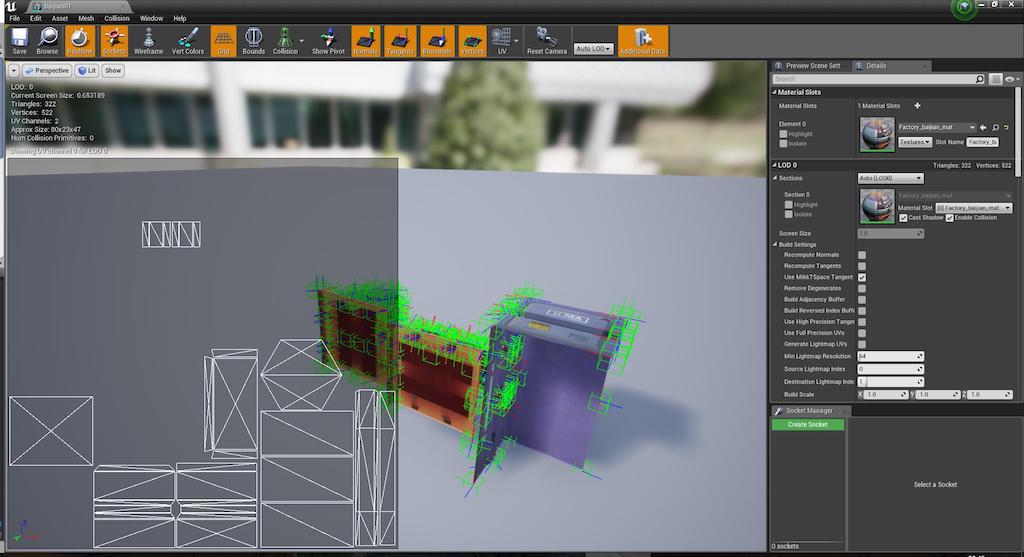The height and width of the screenshot is (557, 1024).
Task: Toggle Tangents display
Action: coord(400,41)
